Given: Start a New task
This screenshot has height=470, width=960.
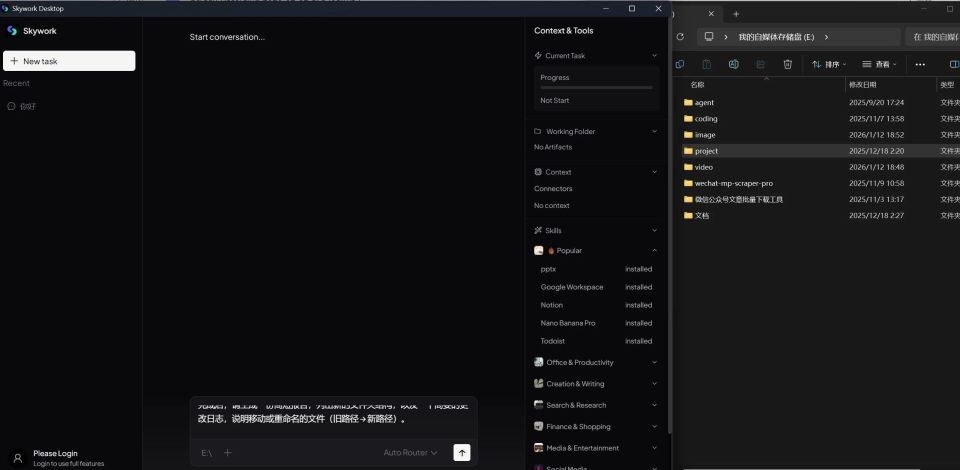Looking at the screenshot, I should (x=69, y=61).
